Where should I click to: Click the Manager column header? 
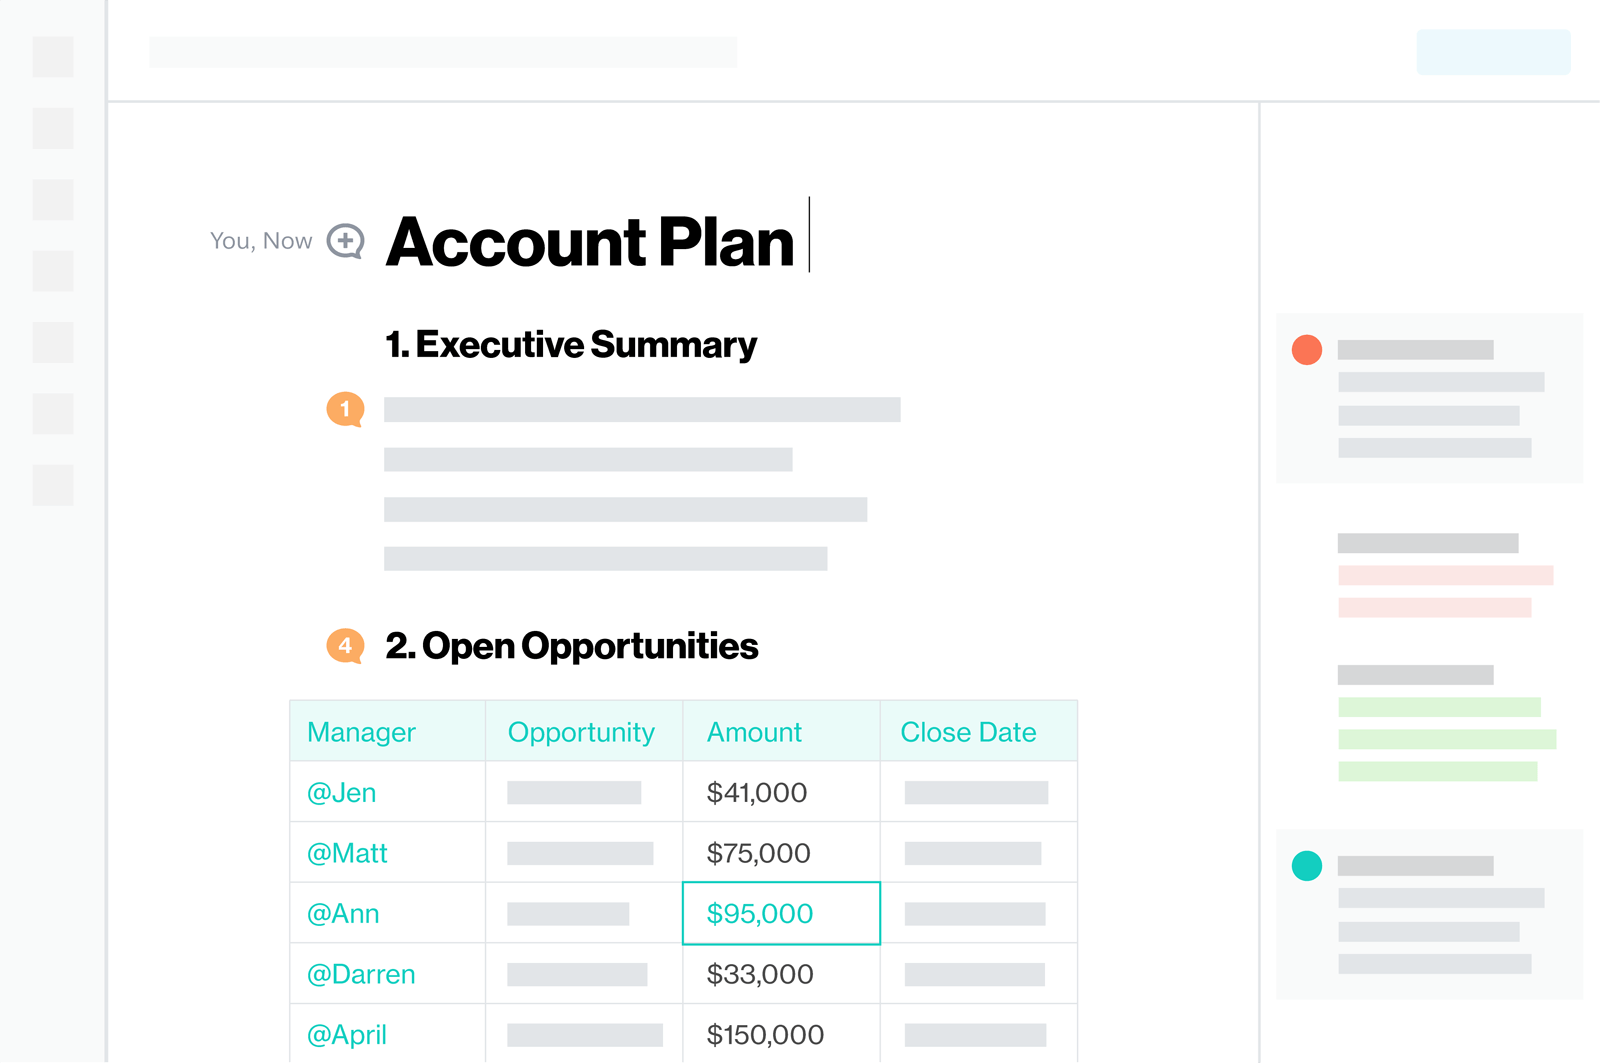(x=361, y=732)
